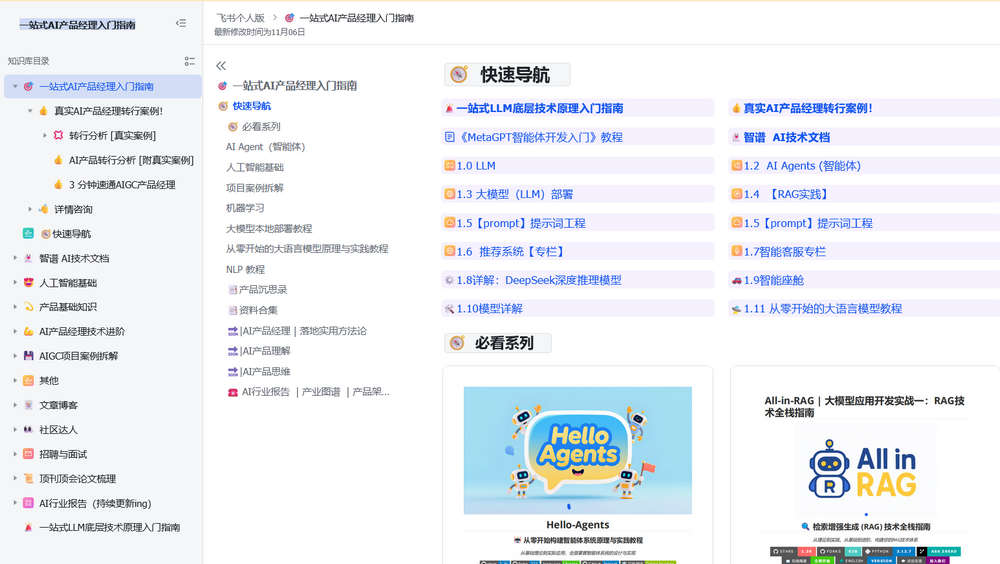The image size is (1000, 564).
Task: Collapse the 真实AI产品经理转行案例! tree node
Action: [30, 111]
